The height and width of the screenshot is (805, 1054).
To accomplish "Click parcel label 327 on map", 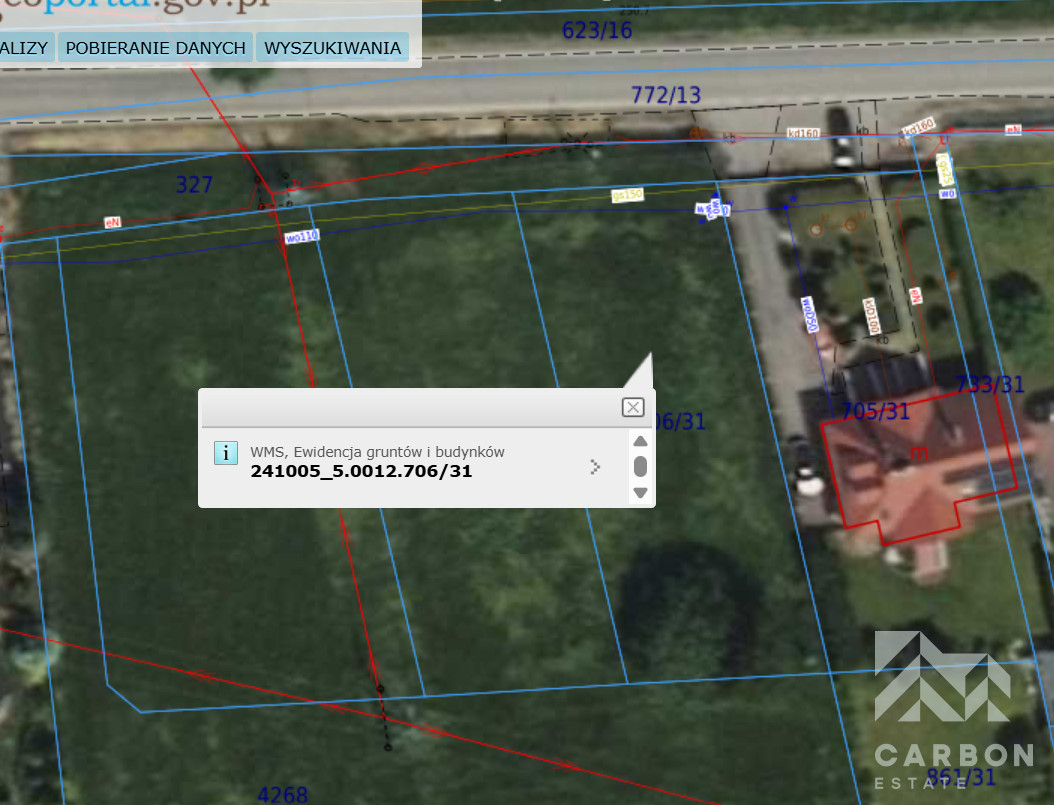I will coord(194,184).
